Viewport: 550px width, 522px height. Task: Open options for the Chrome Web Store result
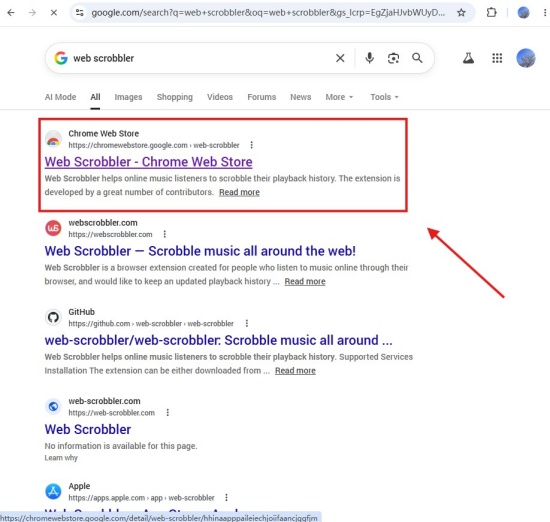click(251, 145)
